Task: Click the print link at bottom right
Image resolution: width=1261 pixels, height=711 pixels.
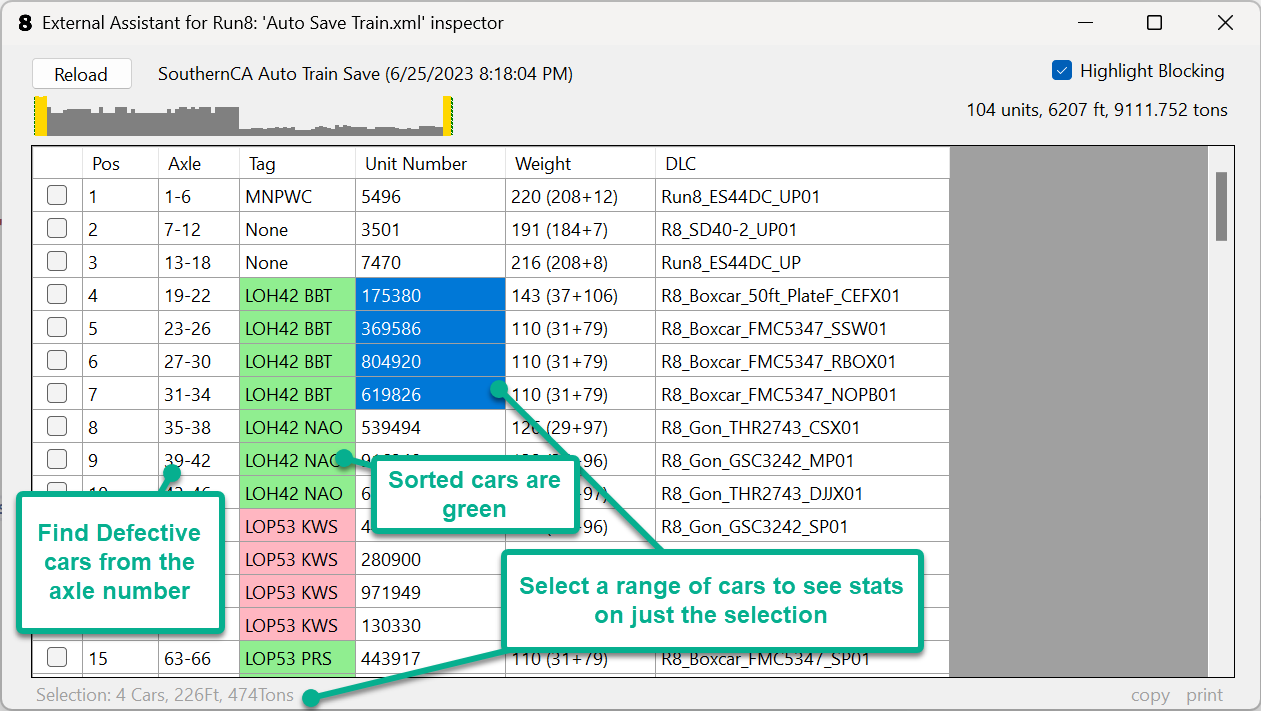Action: point(1204,695)
